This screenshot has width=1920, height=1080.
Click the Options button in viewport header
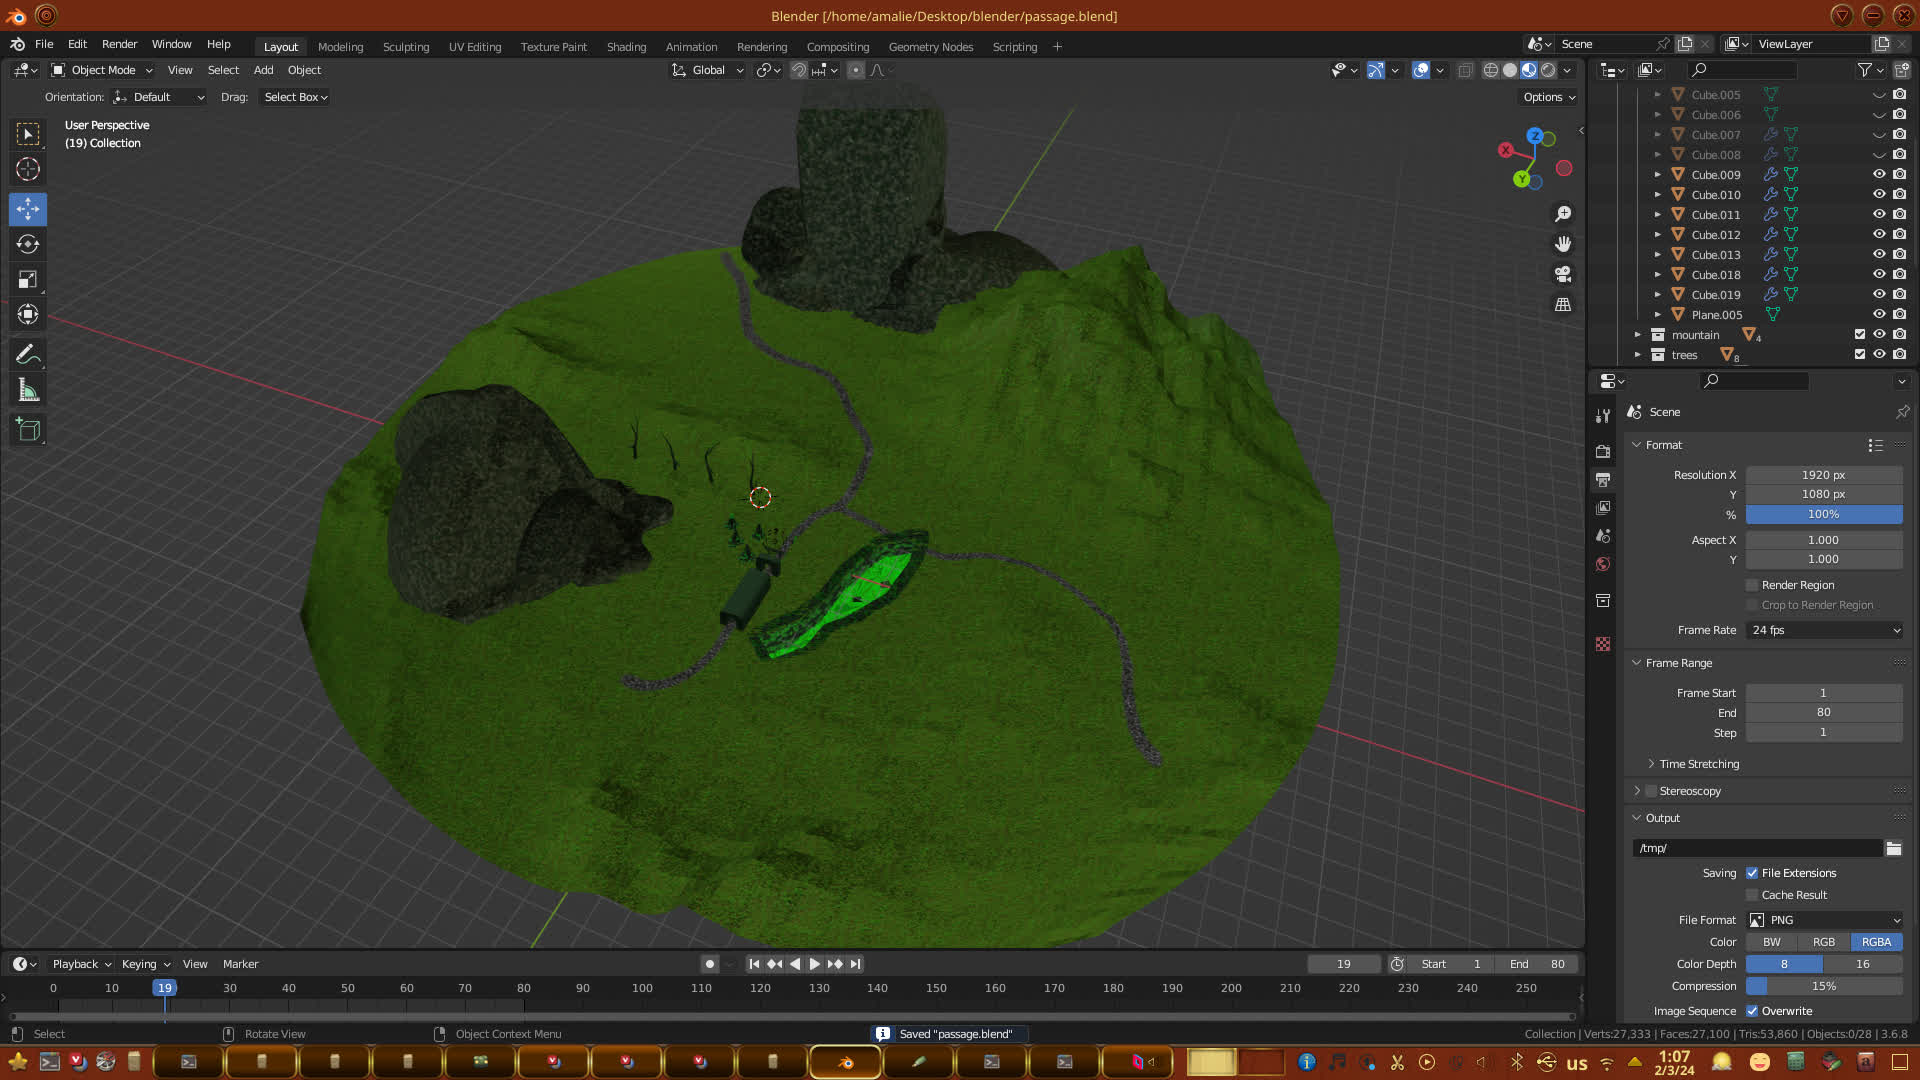tap(1548, 97)
